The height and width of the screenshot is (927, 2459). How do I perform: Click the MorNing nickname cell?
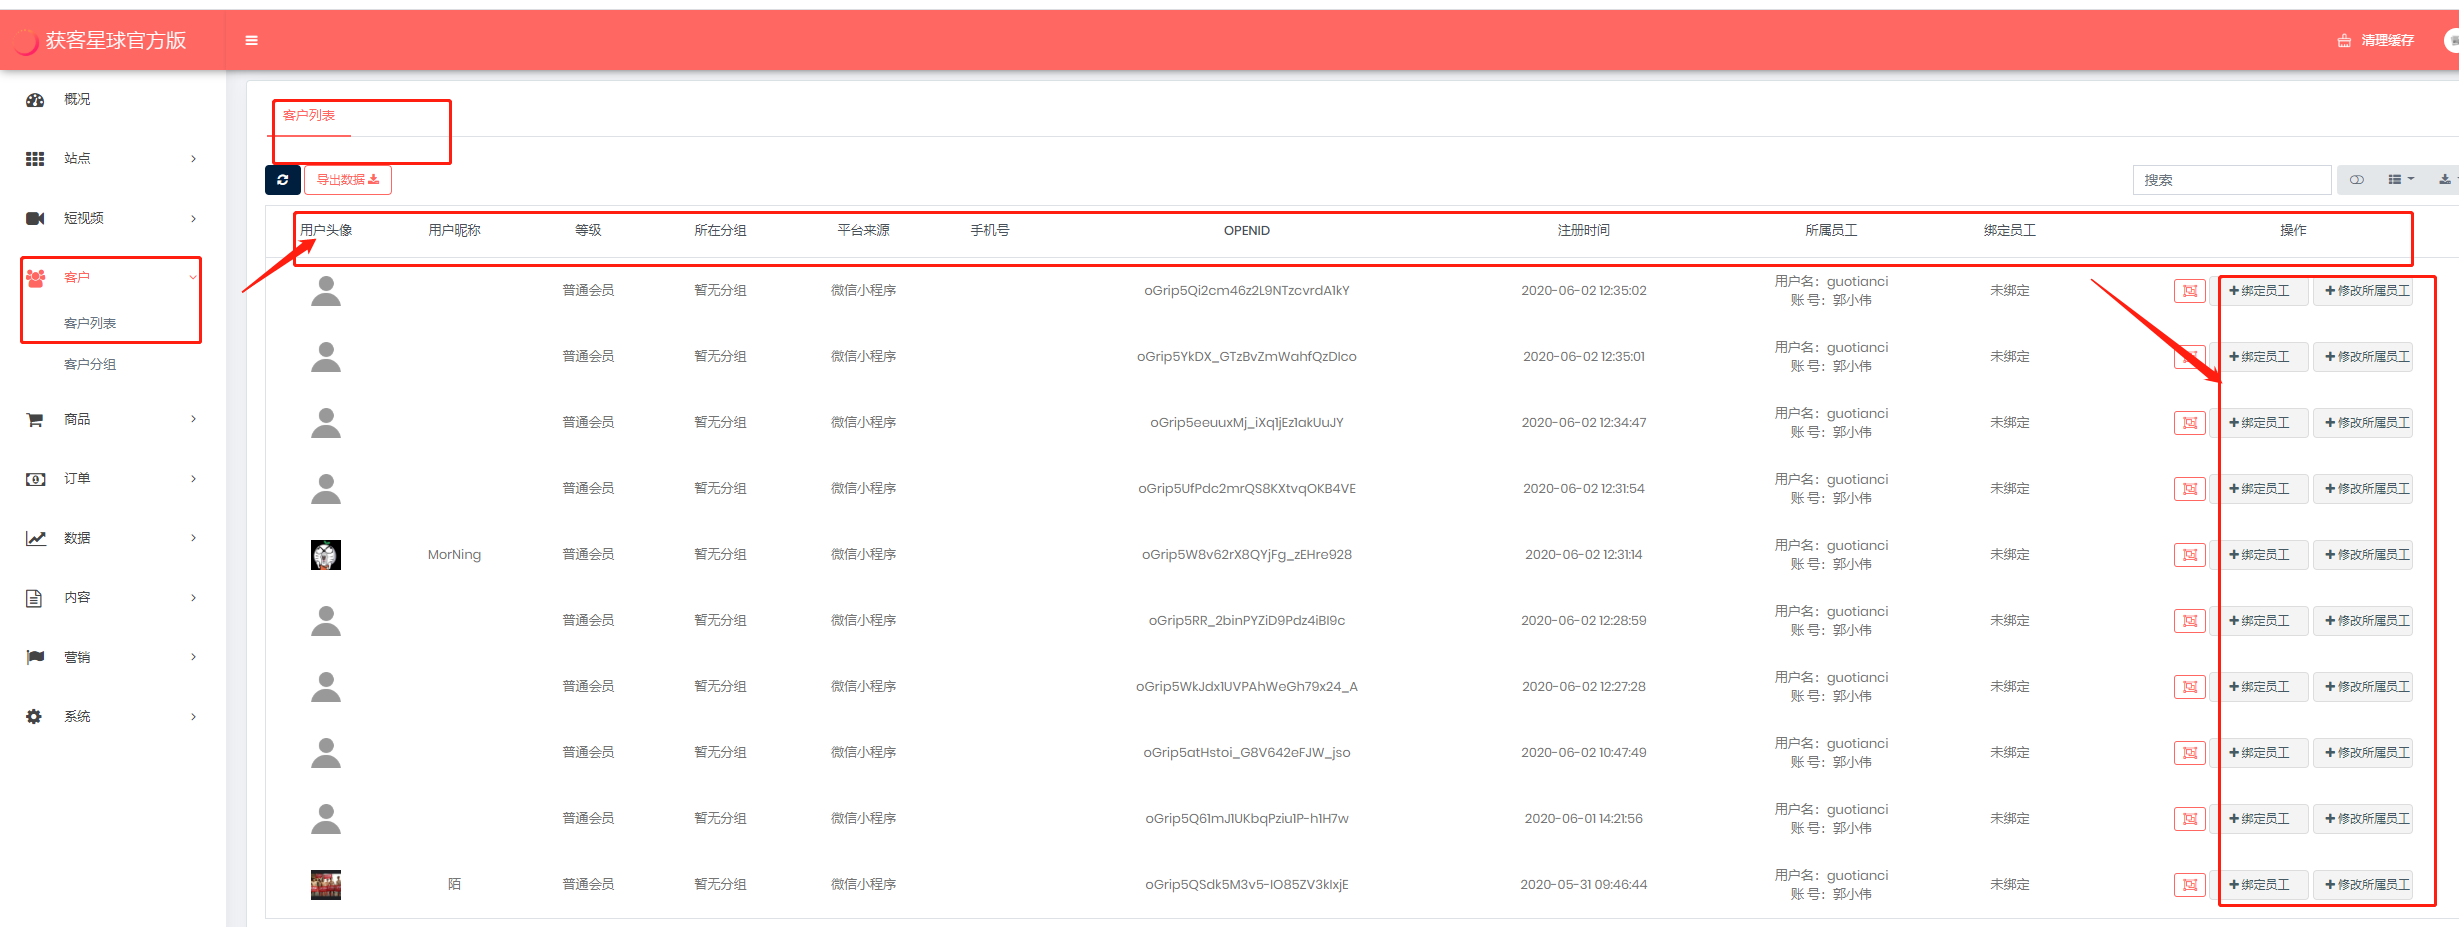(454, 555)
